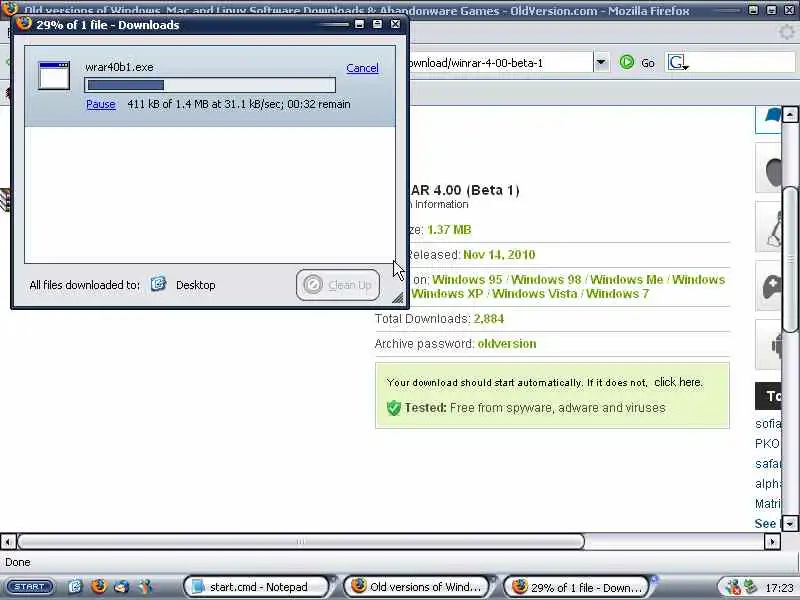The width and height of the screenshot is (800, 600).
Task: Click the Downloads window resize grip
Action: point(397,297)
